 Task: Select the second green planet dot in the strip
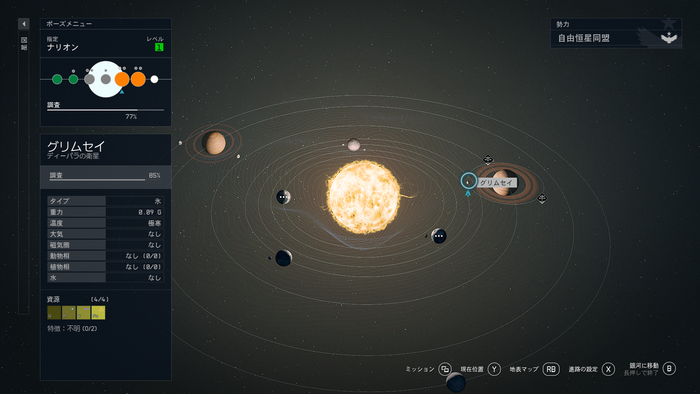(74, 79)
